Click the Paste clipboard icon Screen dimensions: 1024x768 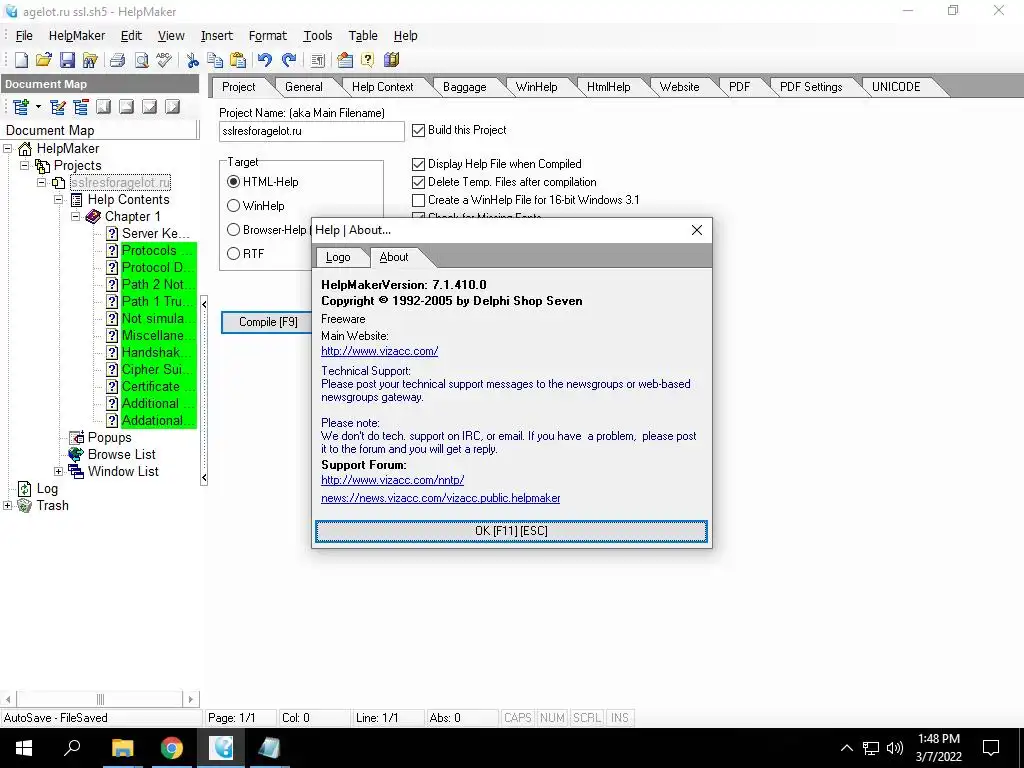[x=238, y=60]
